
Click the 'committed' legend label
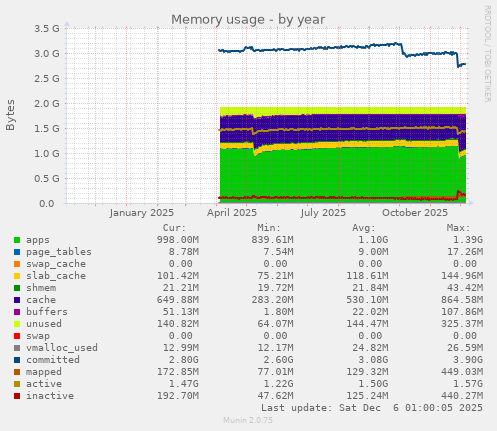(x=53, y=360)
